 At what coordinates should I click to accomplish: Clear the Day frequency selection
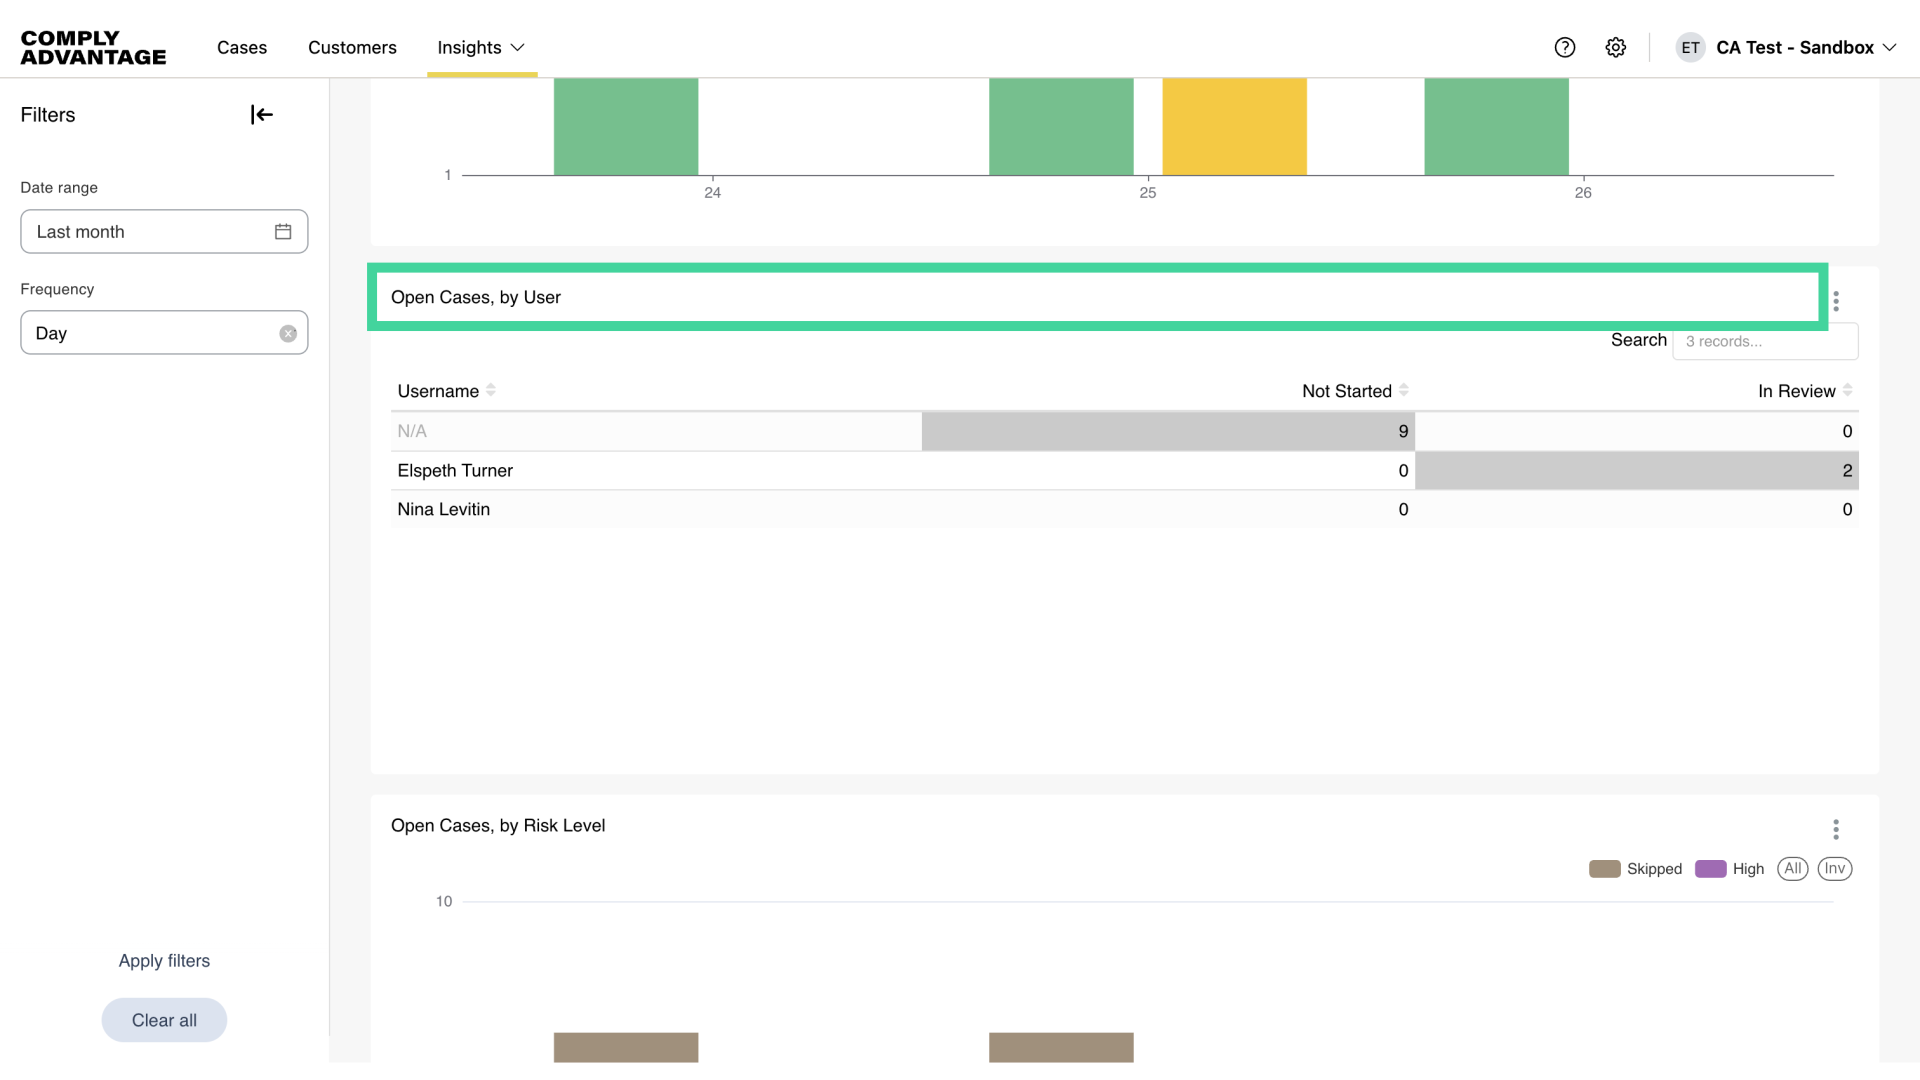288,334
